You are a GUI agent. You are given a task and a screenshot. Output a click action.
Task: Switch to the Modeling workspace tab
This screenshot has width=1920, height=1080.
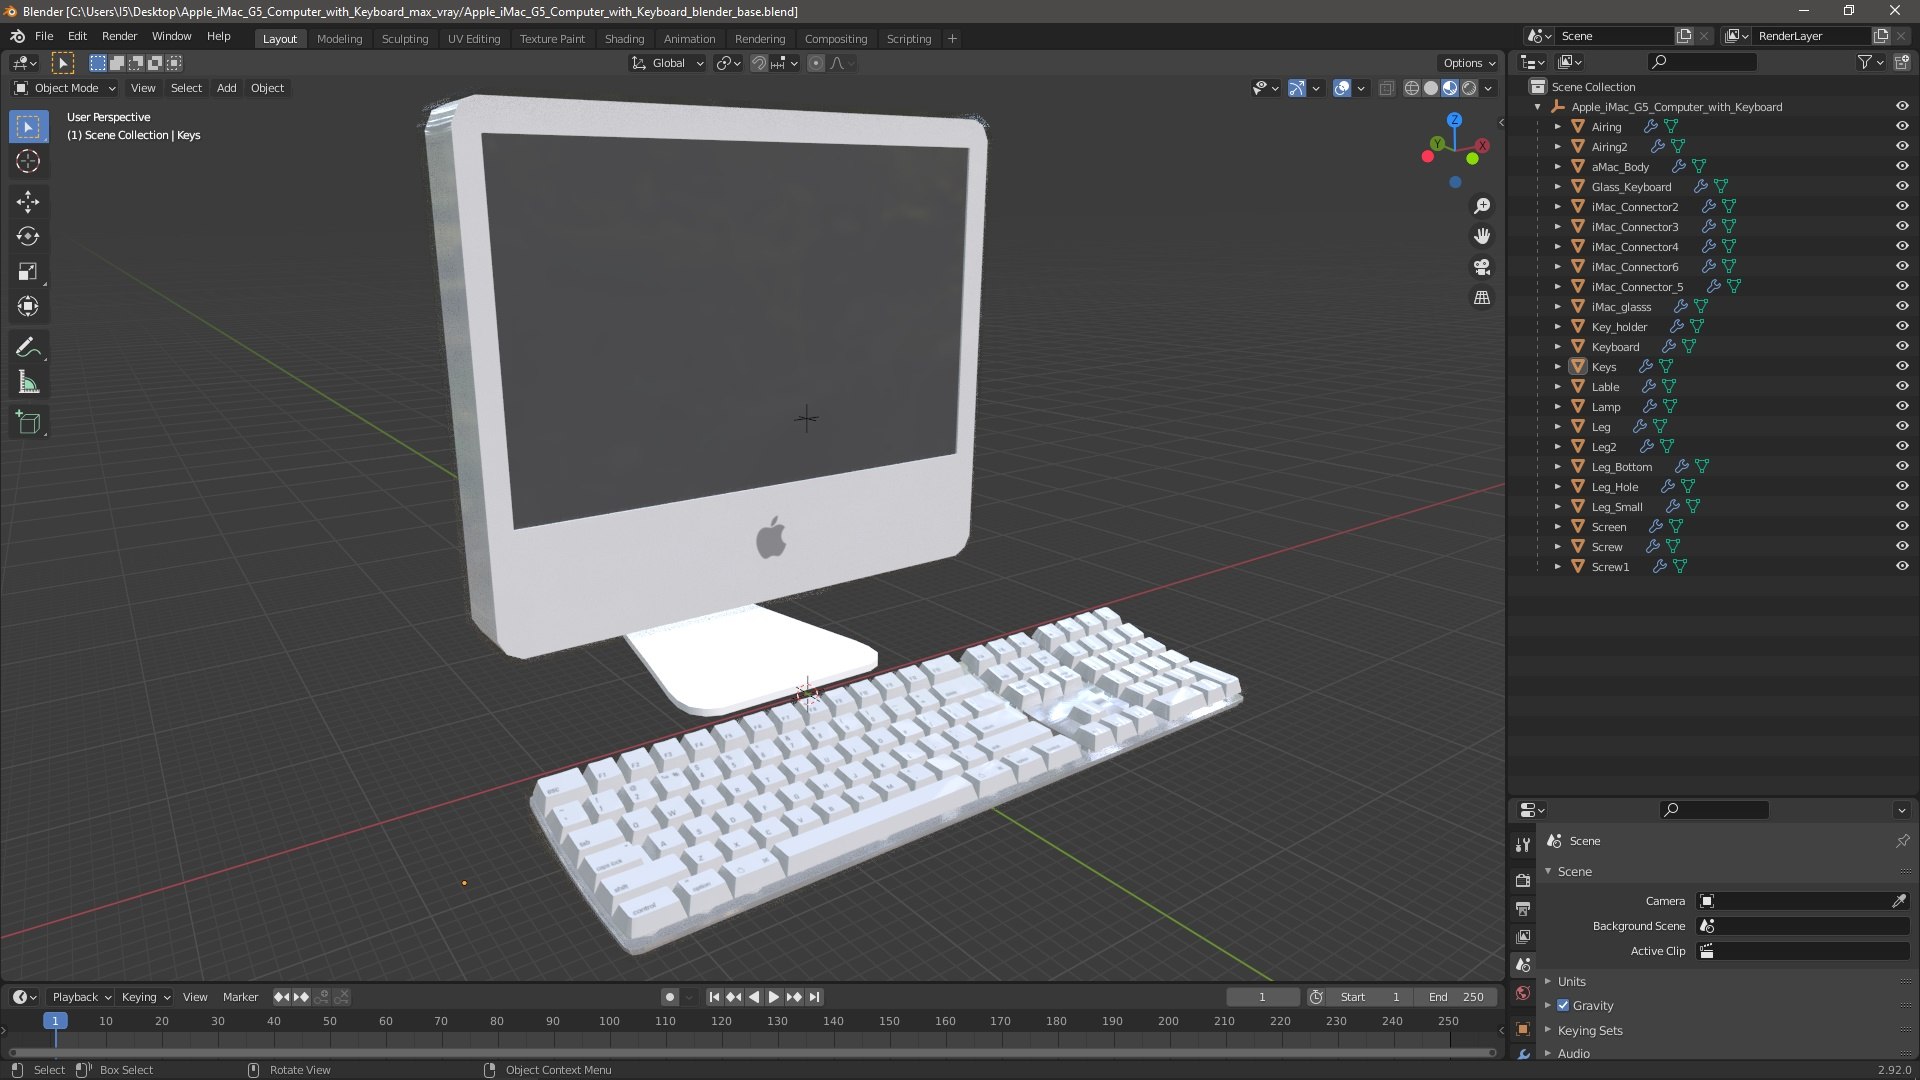pyautogui.click(x=339, y=39)
